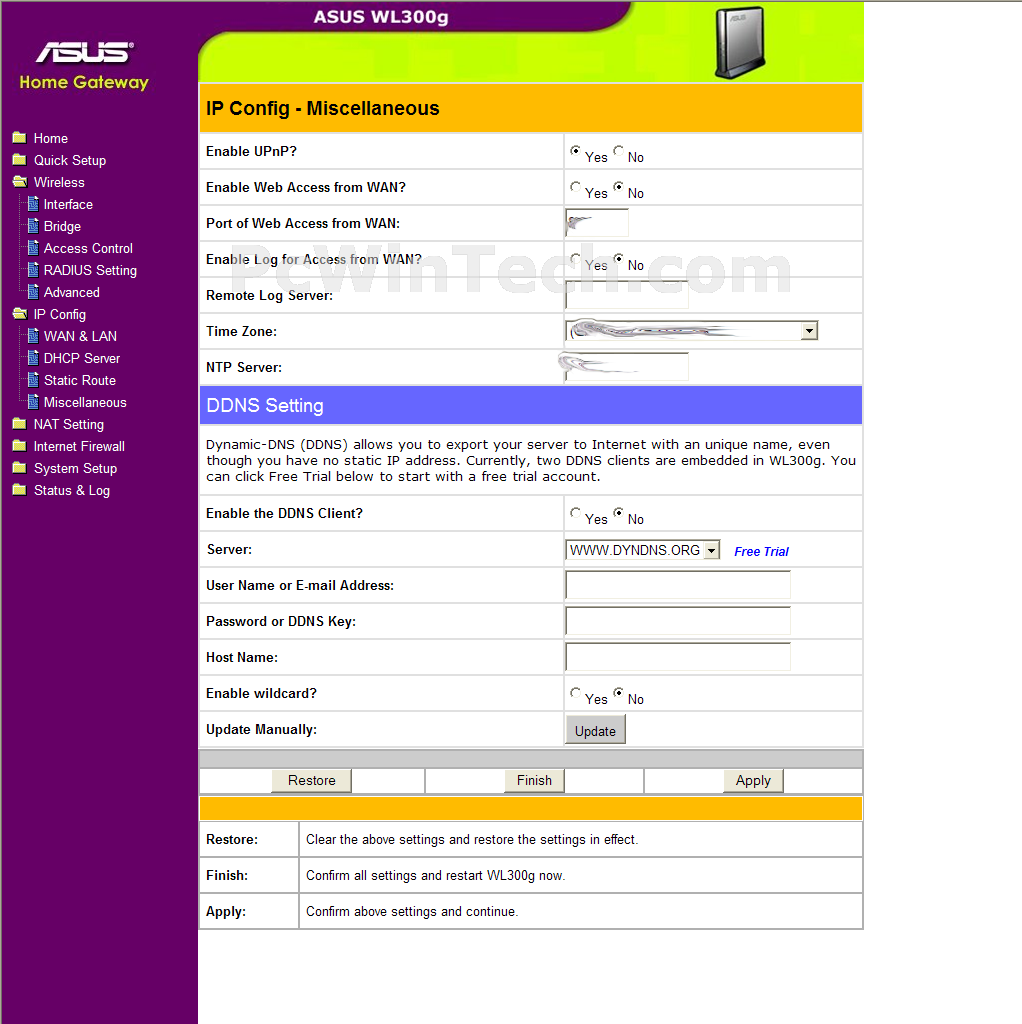Select No for Enable wildcard
Viewport: 1022px width, 1024px height.
click(x=618, y=693)
